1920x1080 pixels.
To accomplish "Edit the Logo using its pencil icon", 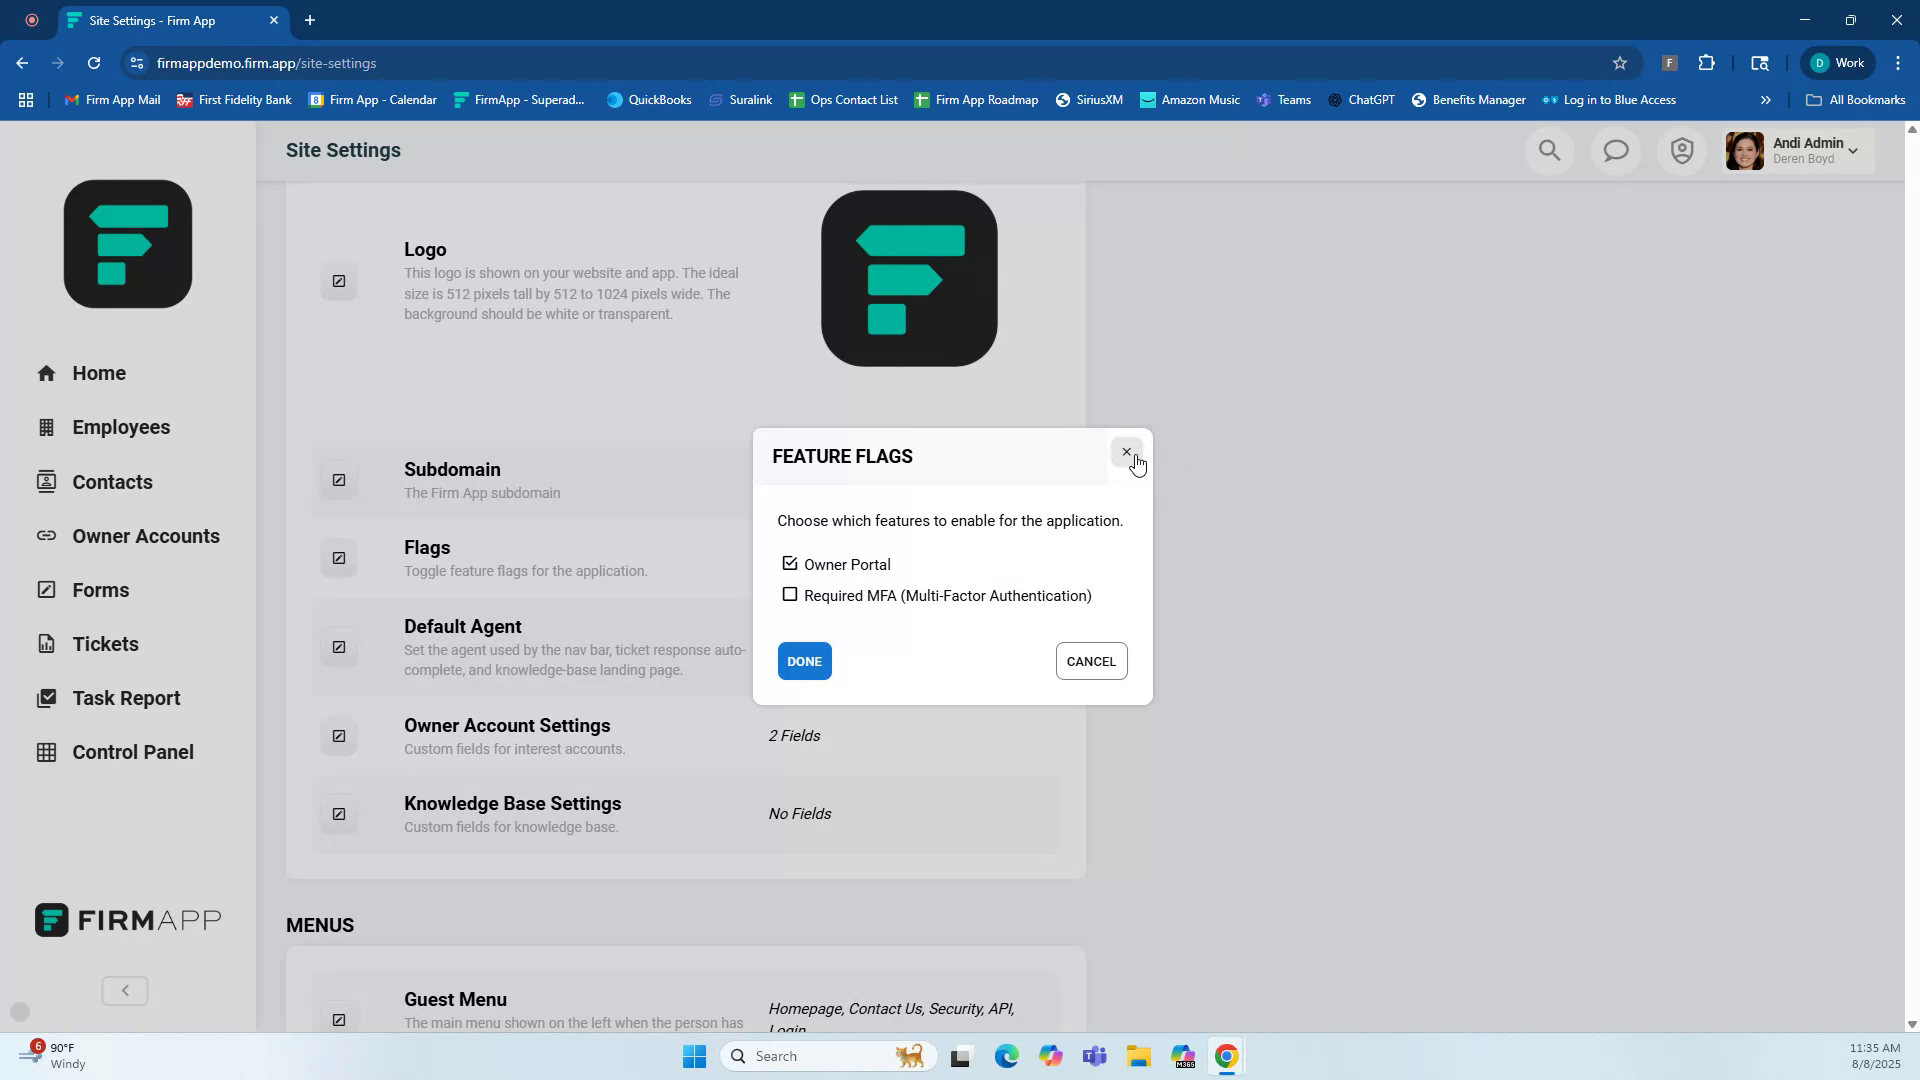I will [339, 281].
